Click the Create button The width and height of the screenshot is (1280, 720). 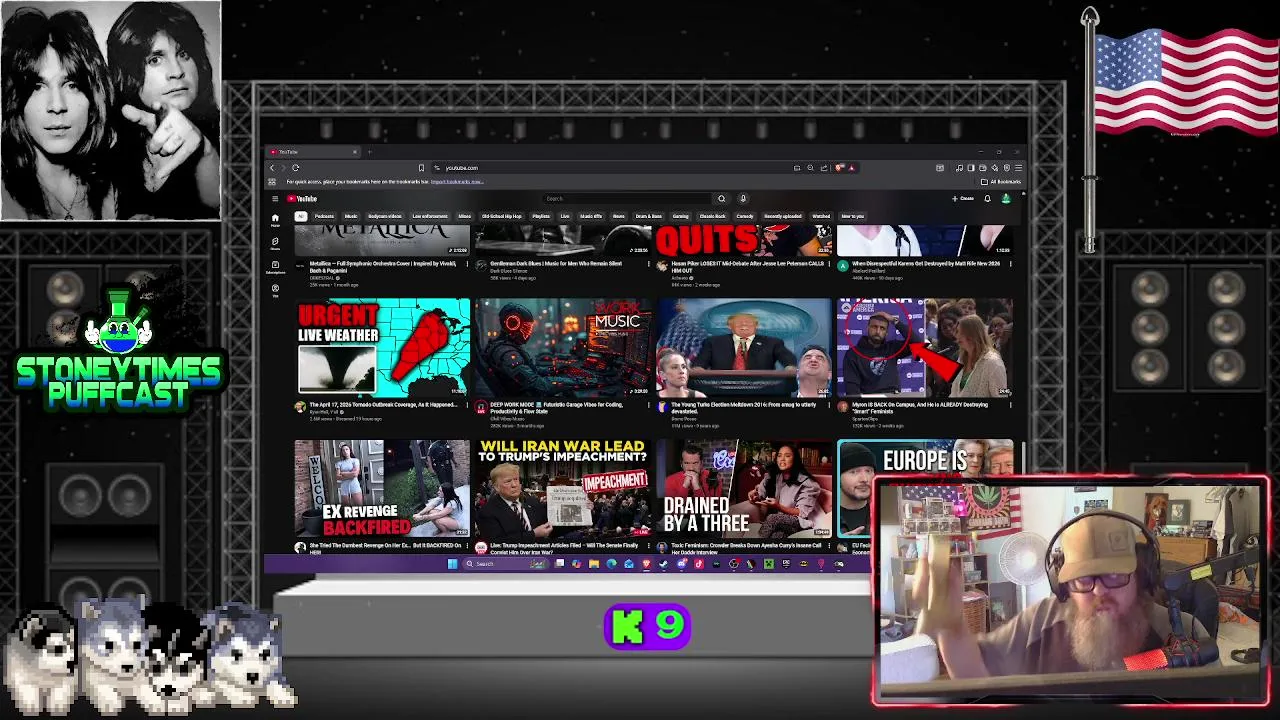(x=962, y=198)
